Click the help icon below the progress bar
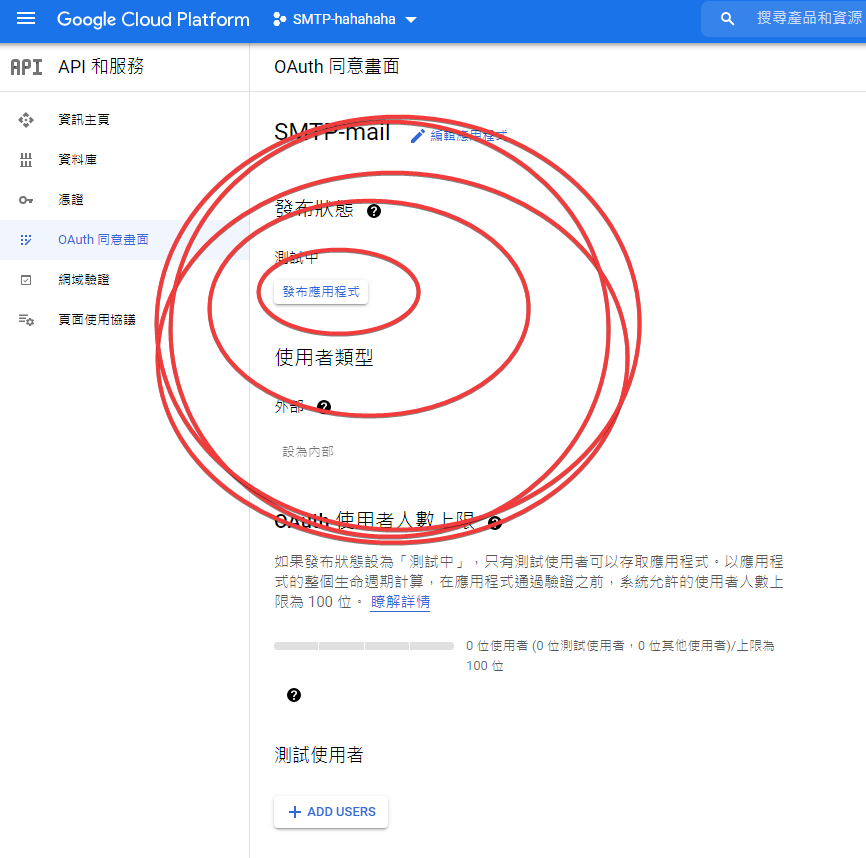This screenshot has height=858, width=866. 294,695
